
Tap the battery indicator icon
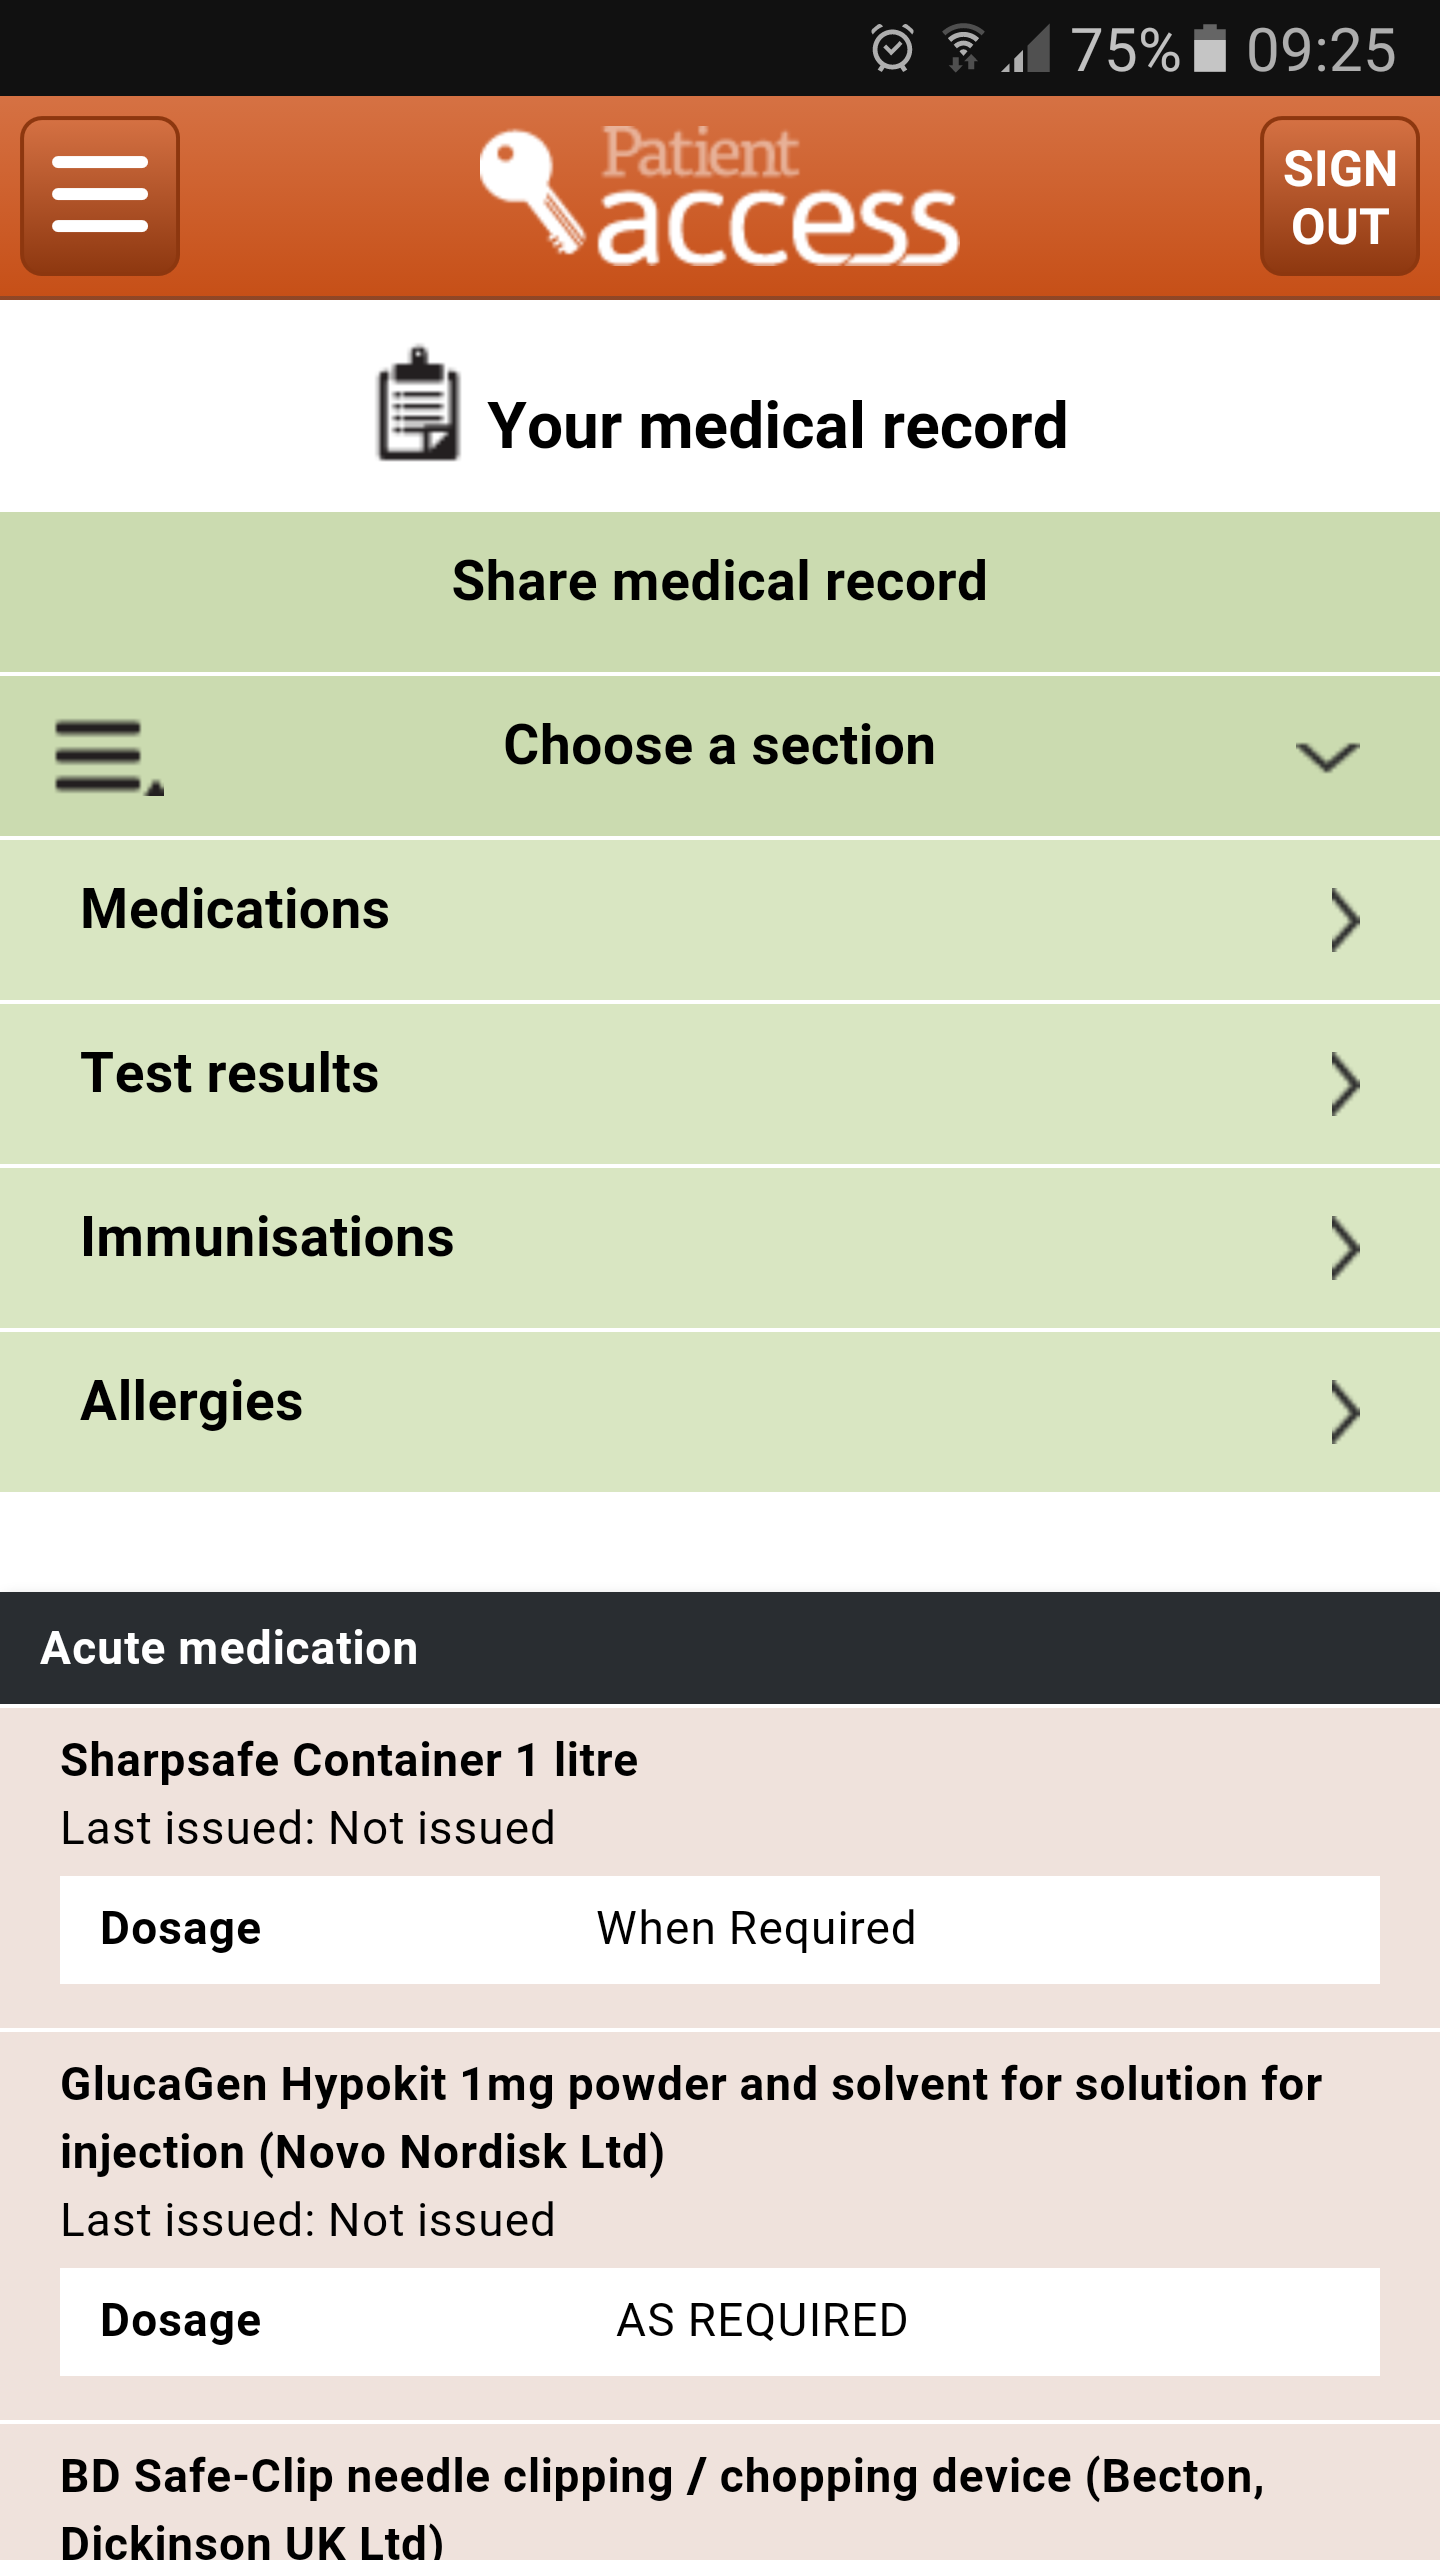click(1210, 48)
